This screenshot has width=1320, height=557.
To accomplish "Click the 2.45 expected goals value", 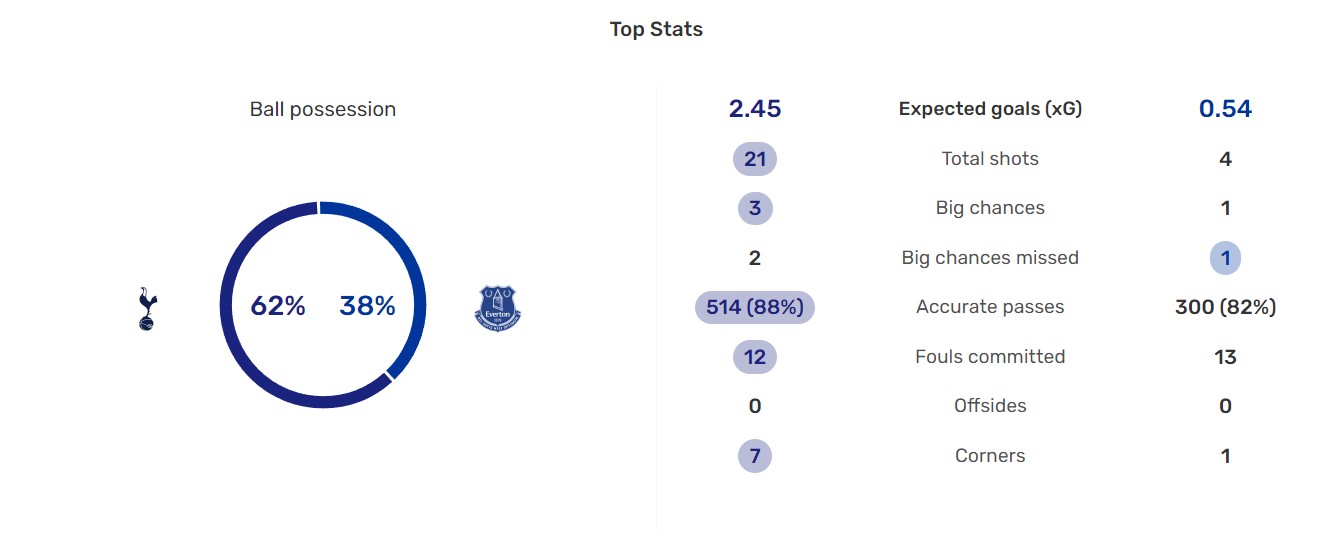I will click(755, 109).
